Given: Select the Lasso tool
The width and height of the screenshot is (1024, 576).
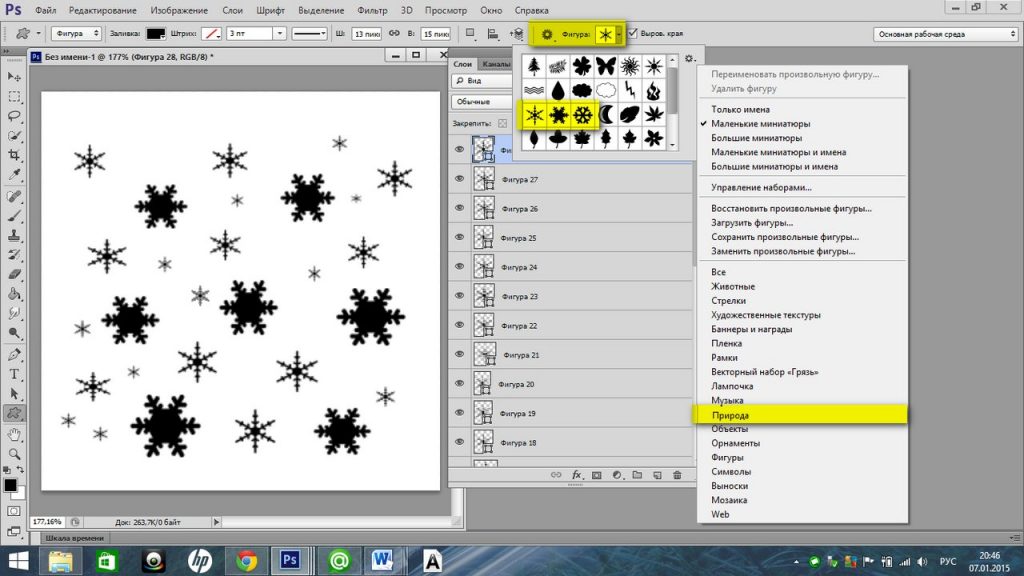Looking at the screenshot, I should [x=14, y=116].
